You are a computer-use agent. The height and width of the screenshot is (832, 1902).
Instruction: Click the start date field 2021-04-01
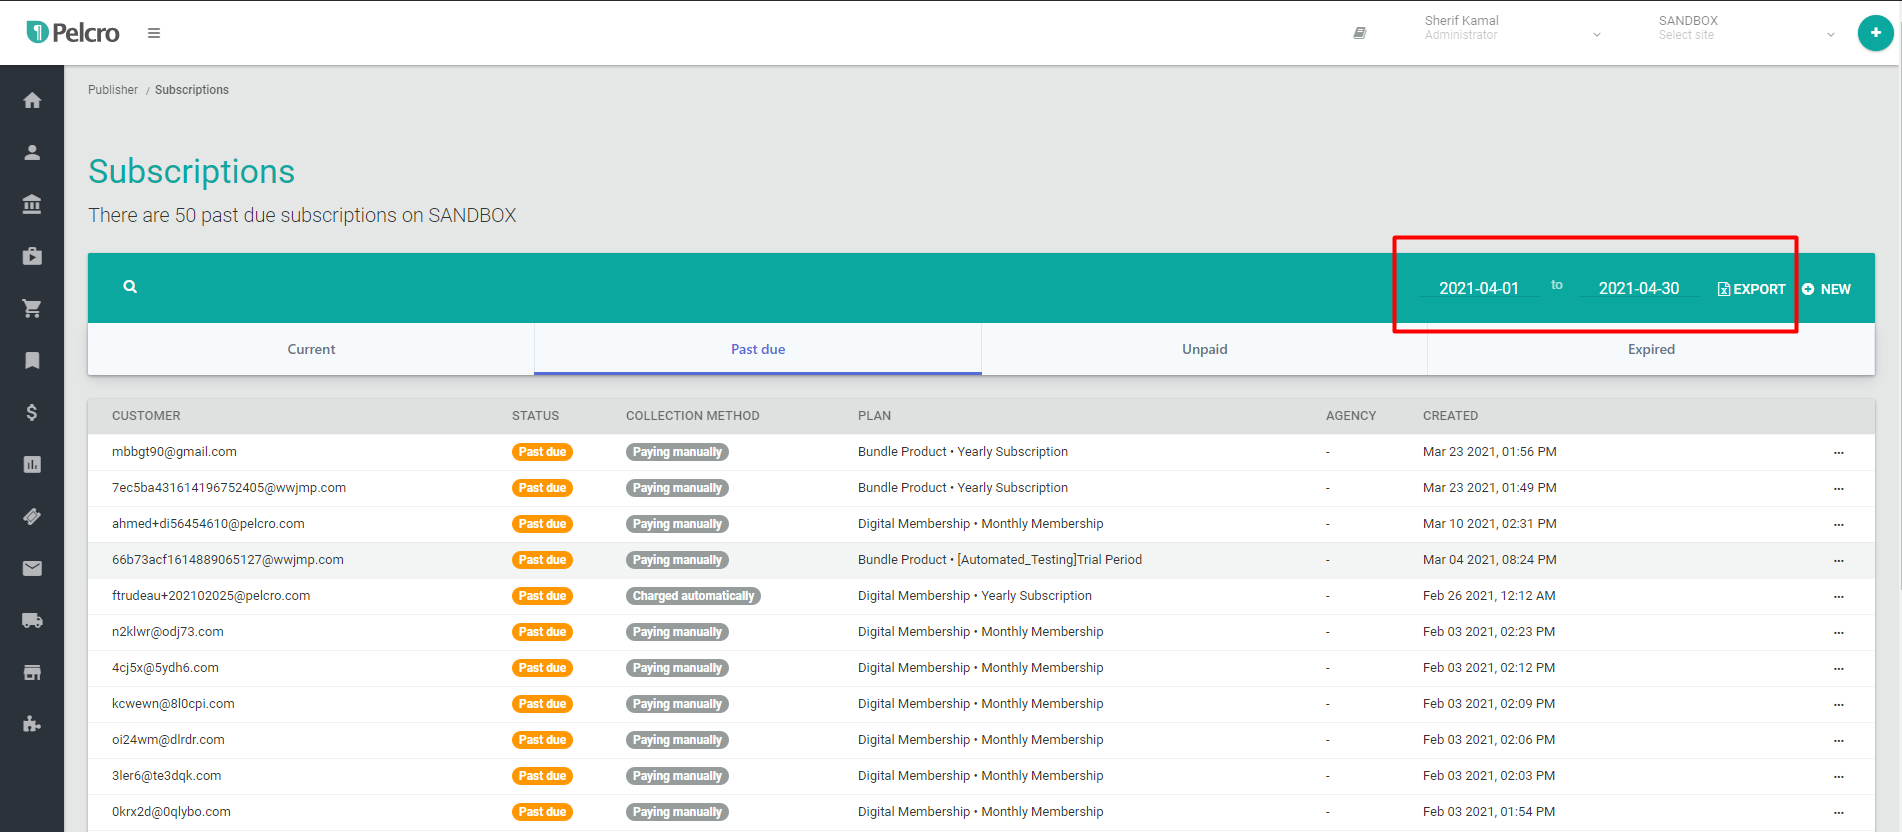point(1479,288)
